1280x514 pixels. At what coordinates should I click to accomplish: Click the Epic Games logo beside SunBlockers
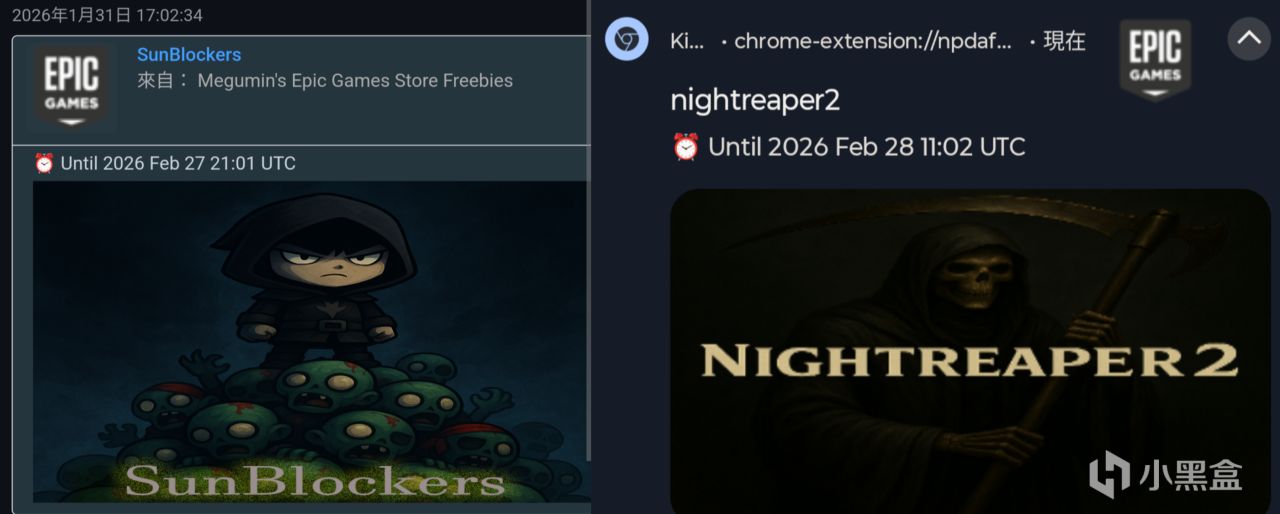point(72,88)
